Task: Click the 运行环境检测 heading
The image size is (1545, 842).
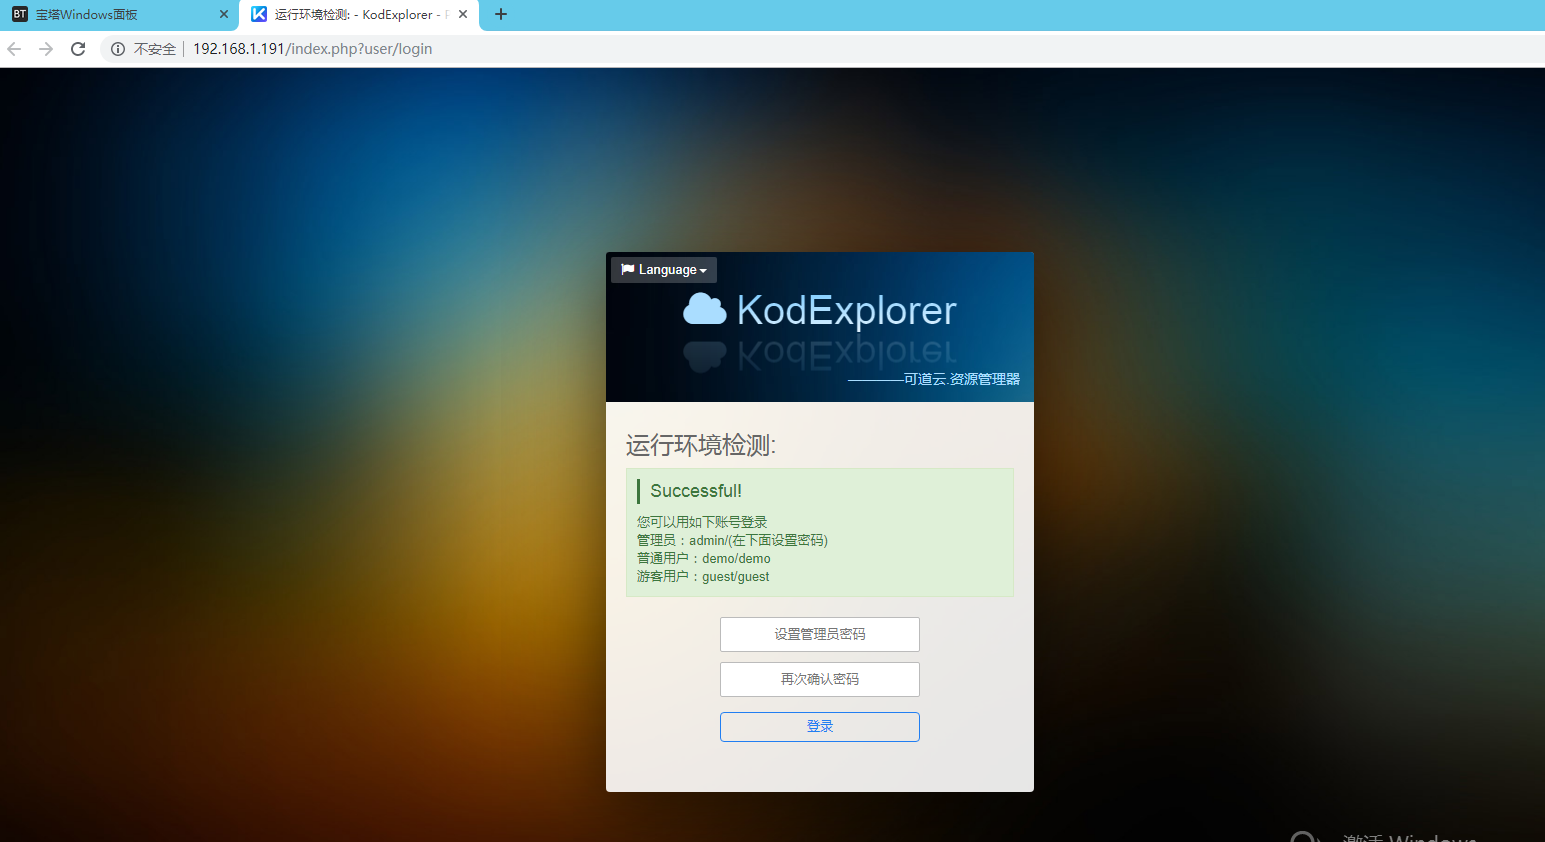Action: [x=701, y=445]
